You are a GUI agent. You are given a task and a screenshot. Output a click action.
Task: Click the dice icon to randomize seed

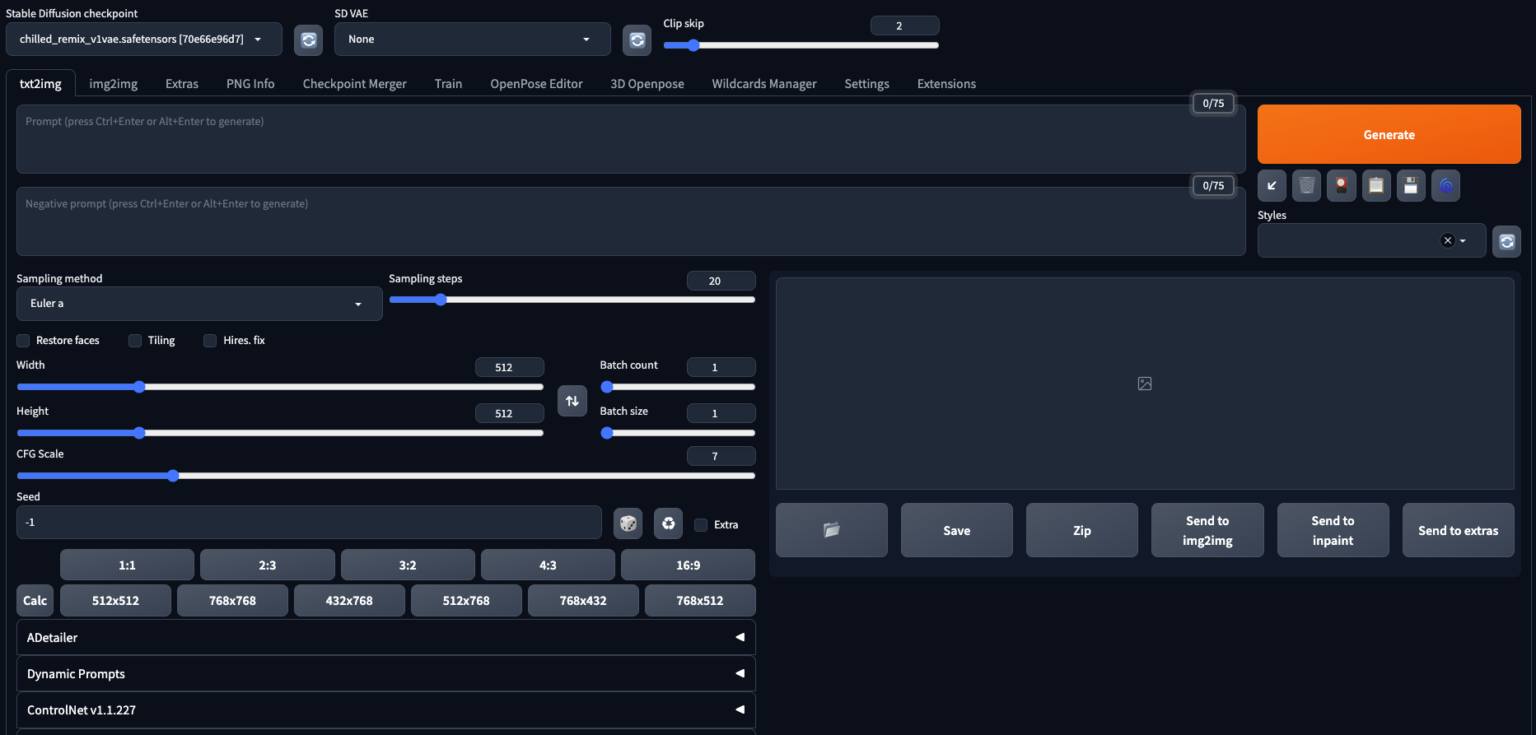point(628,523)
